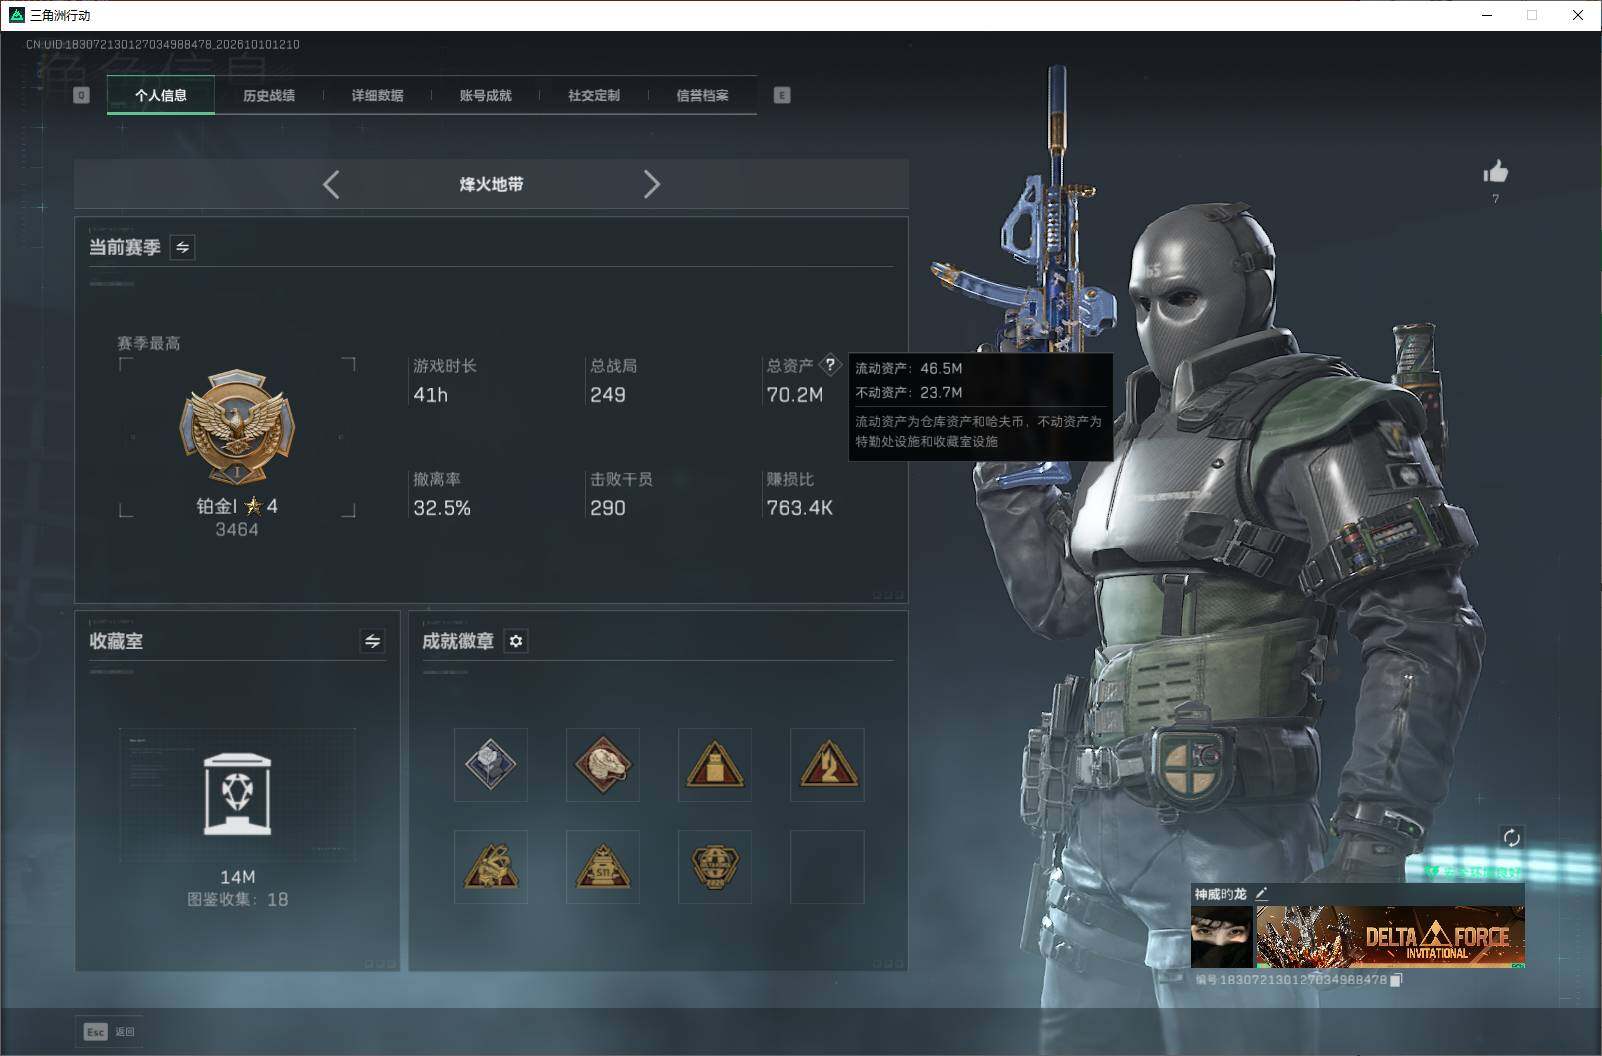1602x1056 pixels.
Task: Open the 详细数据 tab
Action: tap(377, 95)
